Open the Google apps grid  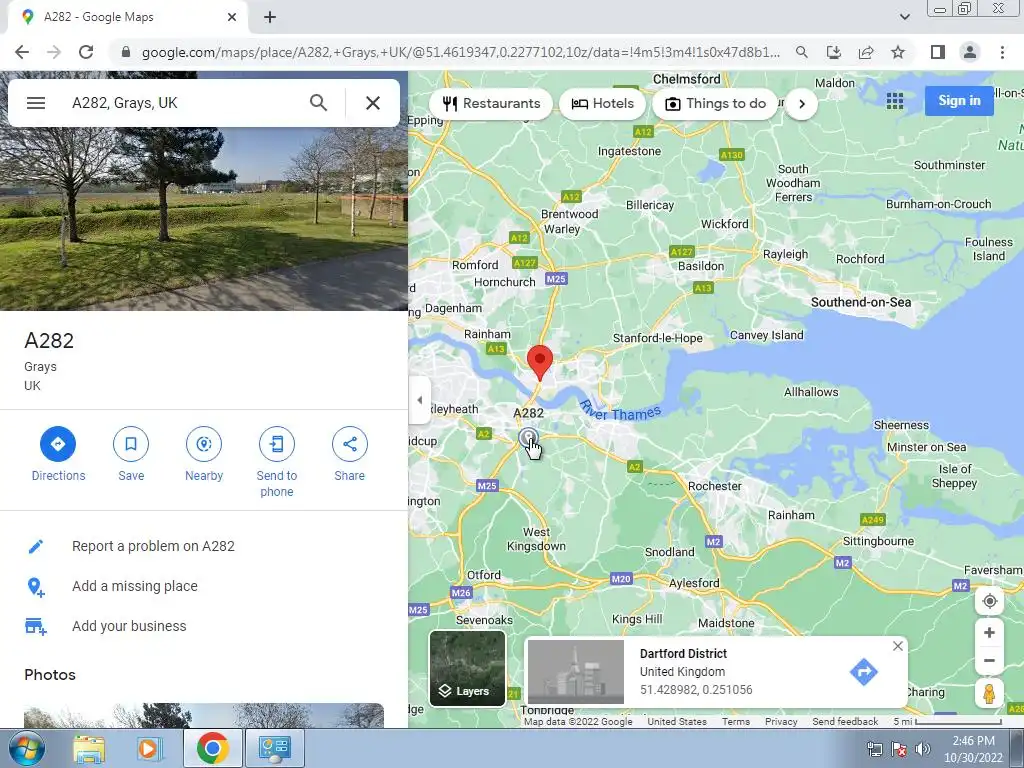(x=895, y=101)
